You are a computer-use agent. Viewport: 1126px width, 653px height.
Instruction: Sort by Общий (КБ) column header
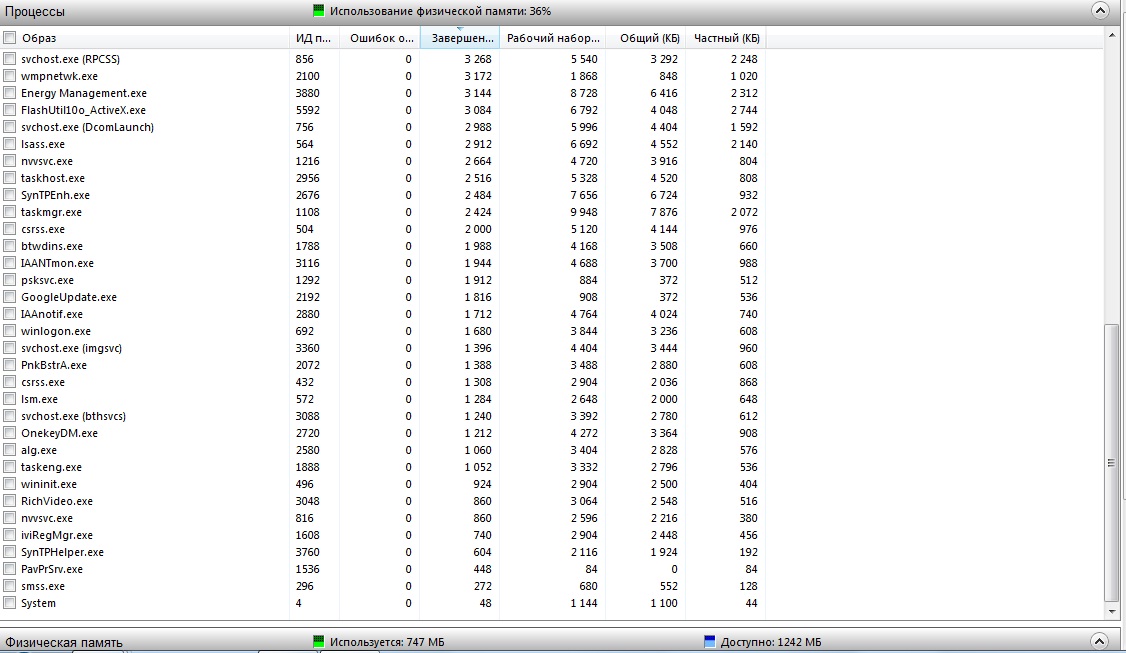pos(646,38)
